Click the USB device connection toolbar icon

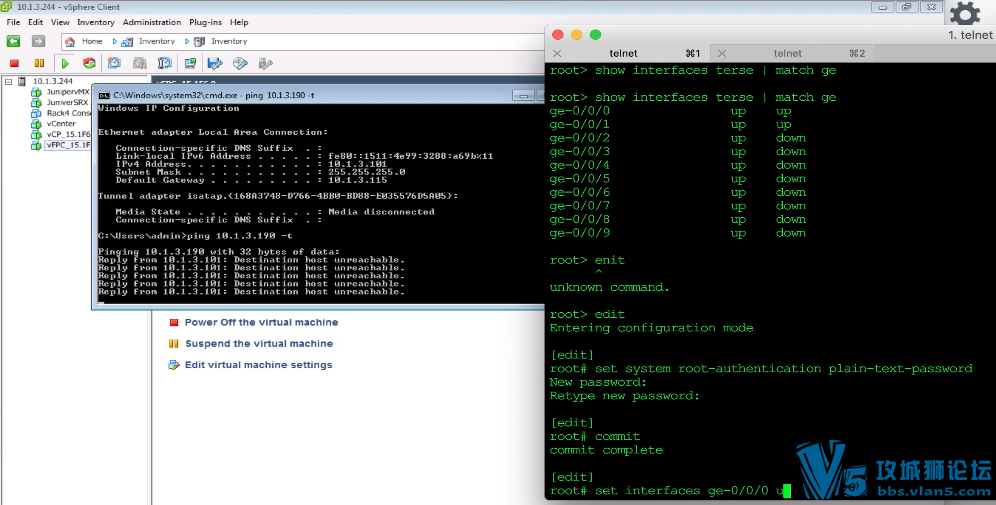[x=266, y=63]
